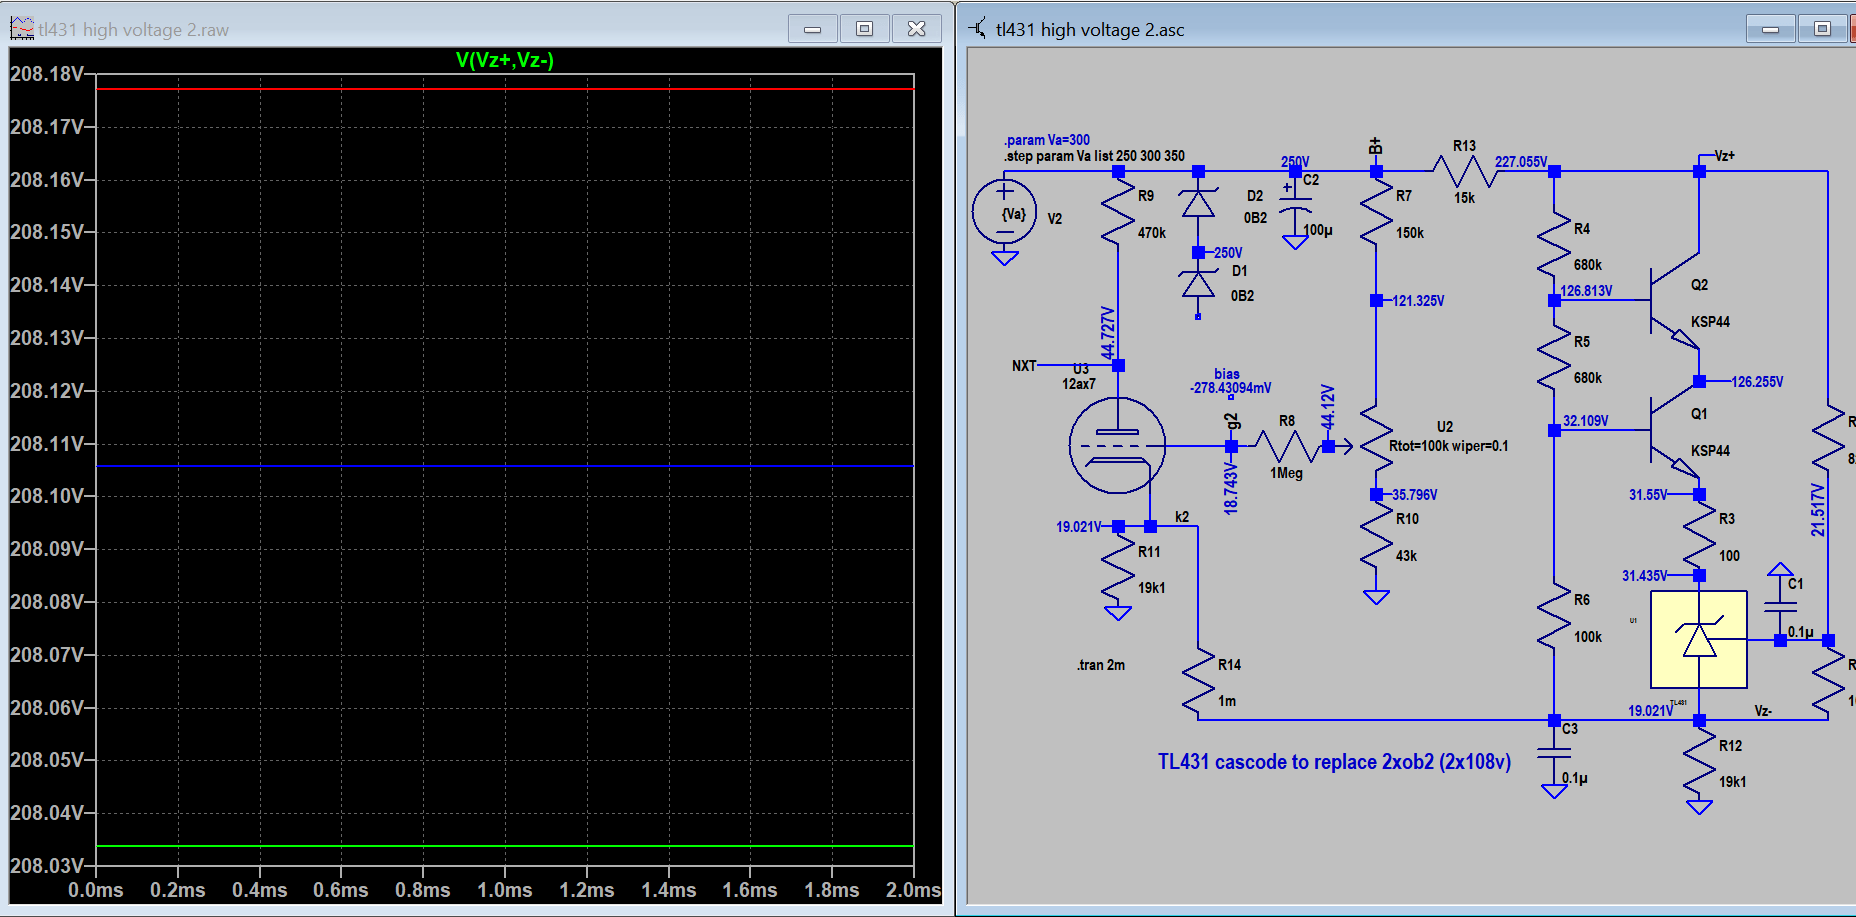This screenshot has width=1856, height=917.
Task: Click the NXT label near the tube
Action: point(1024,366)
